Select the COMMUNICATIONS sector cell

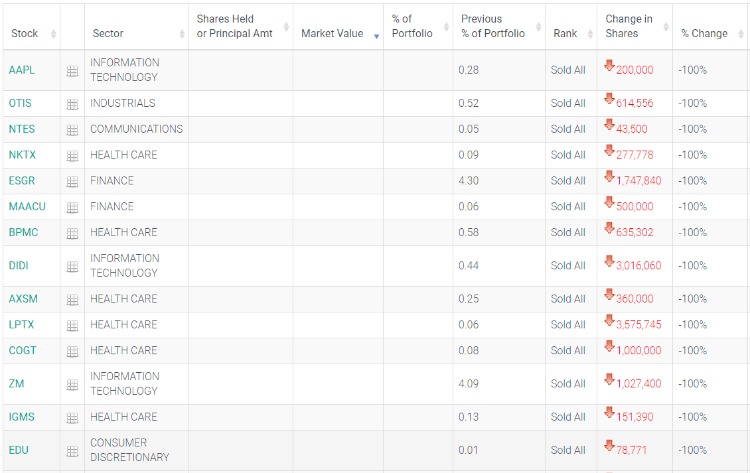tap(136, 129)
